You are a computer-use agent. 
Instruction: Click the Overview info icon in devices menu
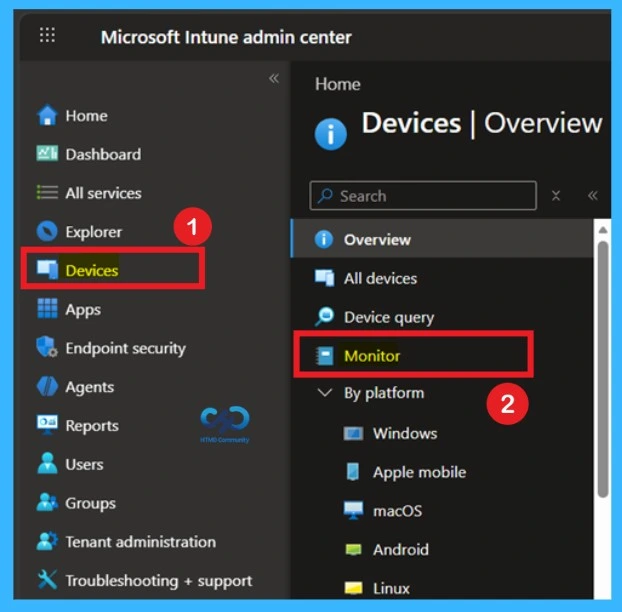(x=324, y=239)
